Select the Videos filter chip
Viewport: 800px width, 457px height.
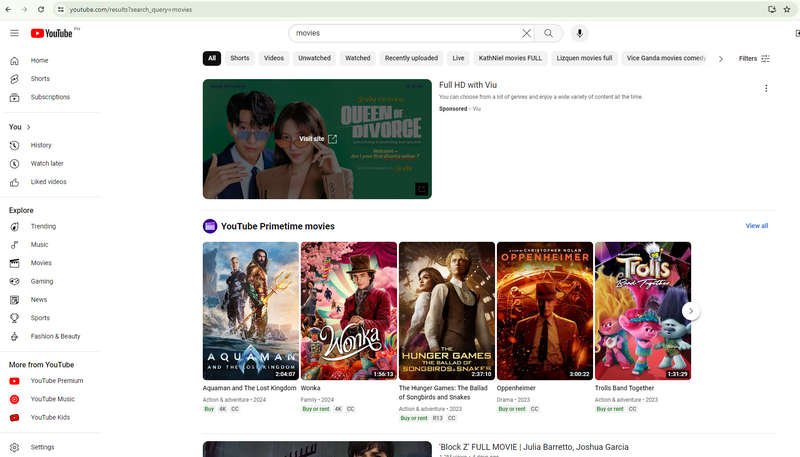(274, 58)
